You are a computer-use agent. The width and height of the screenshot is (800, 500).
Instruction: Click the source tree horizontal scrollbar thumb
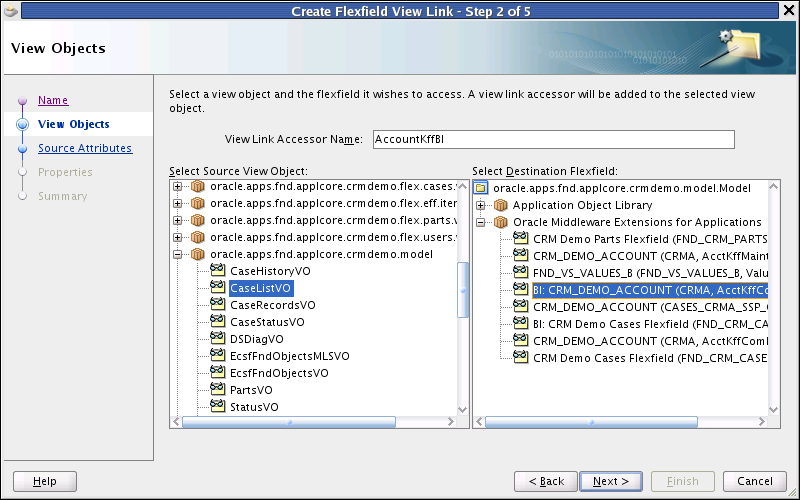click(x=289, y=422)
